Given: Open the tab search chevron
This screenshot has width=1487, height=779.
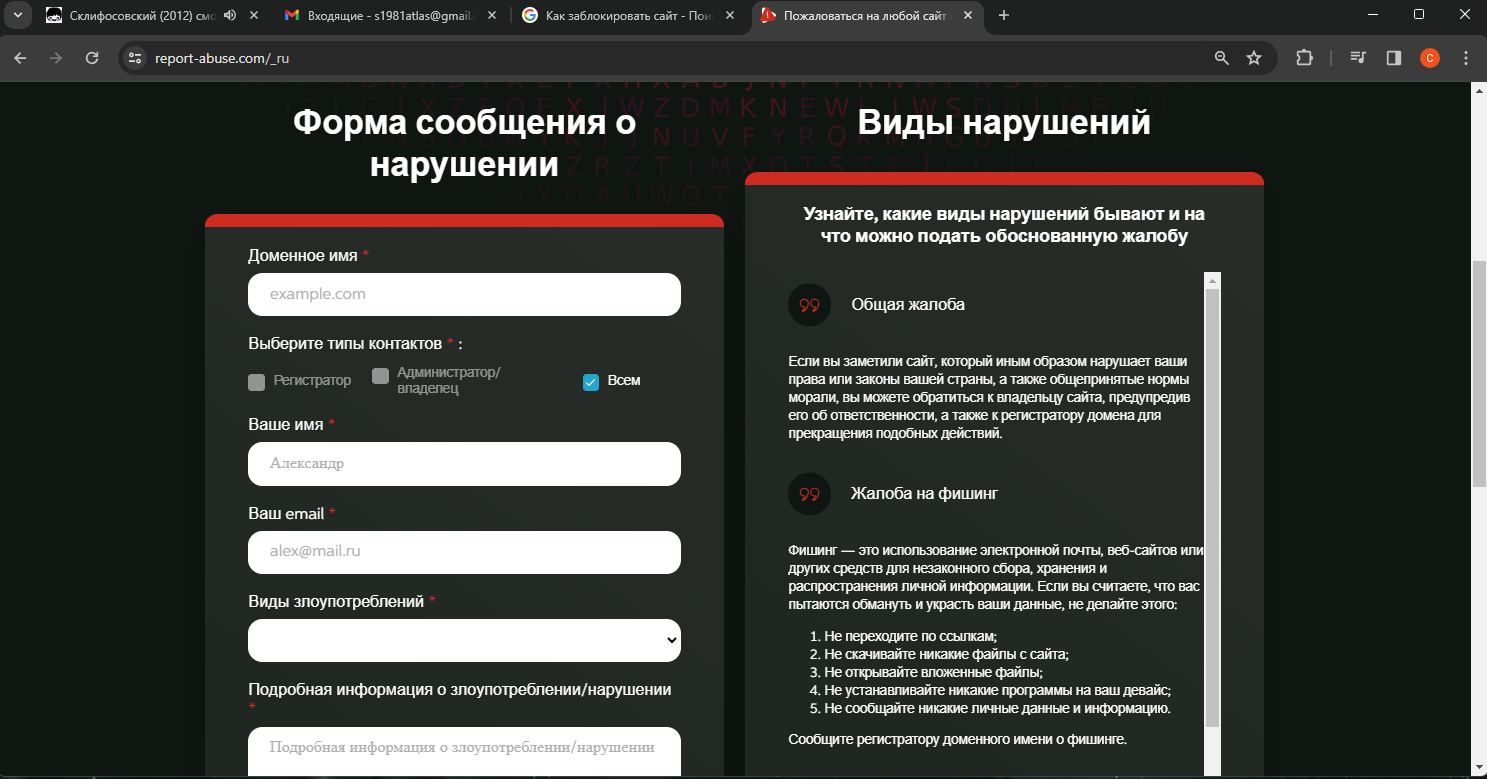Looking at the screenshot, I should (x=17, y=15).
